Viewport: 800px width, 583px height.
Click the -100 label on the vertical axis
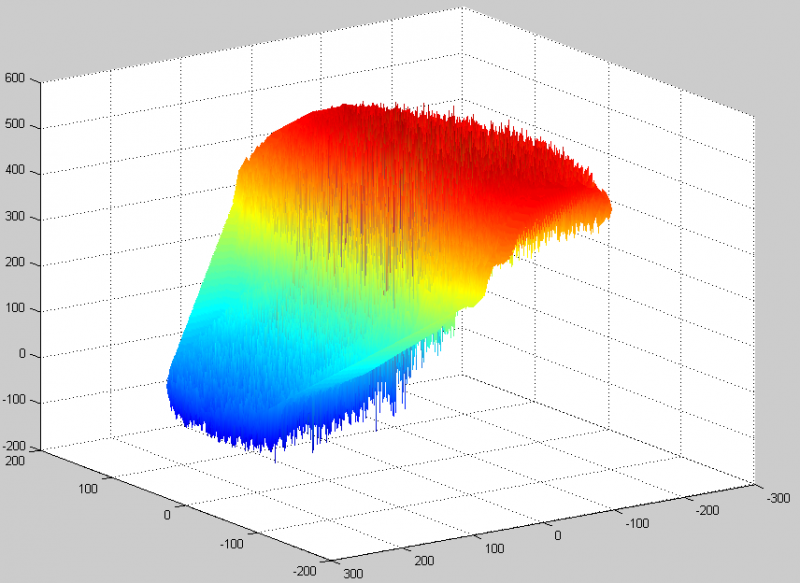[x=14, y=400]
